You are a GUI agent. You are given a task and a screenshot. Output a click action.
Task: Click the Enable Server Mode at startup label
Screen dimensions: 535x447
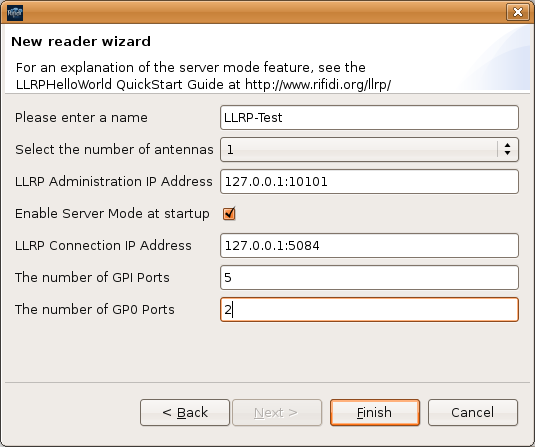[112, 214]
